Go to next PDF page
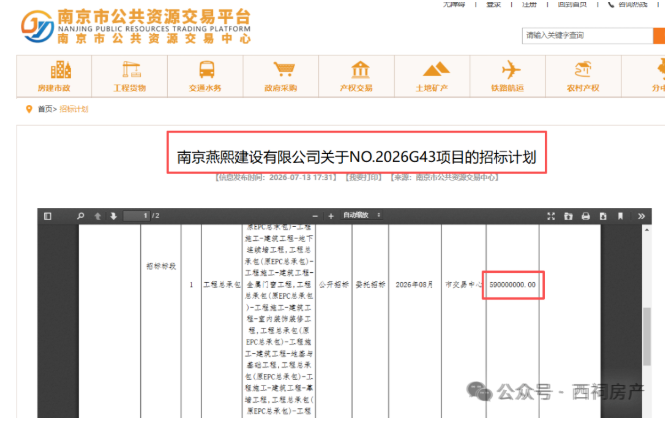This screenshot has height=424, width=665. point(113,216)
